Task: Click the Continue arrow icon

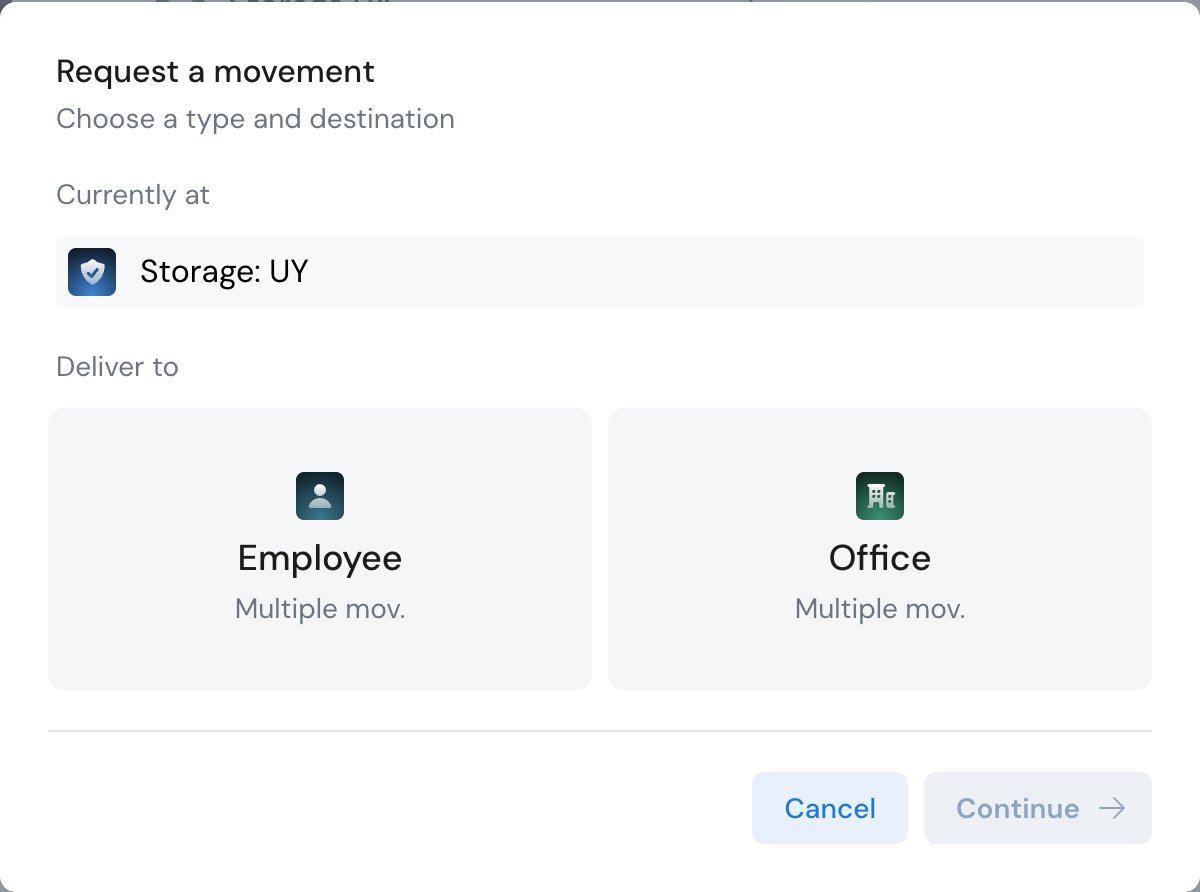Action: (1112, 808)
